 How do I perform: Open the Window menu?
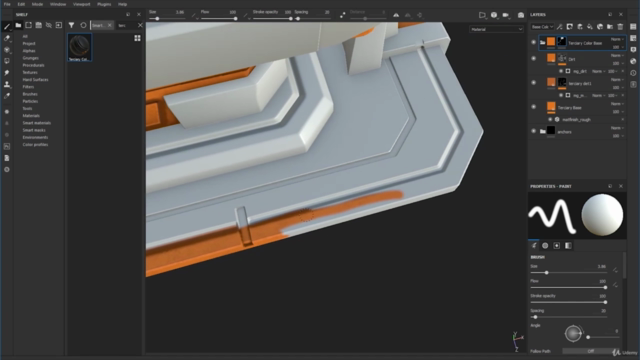[x=58, y=4]
